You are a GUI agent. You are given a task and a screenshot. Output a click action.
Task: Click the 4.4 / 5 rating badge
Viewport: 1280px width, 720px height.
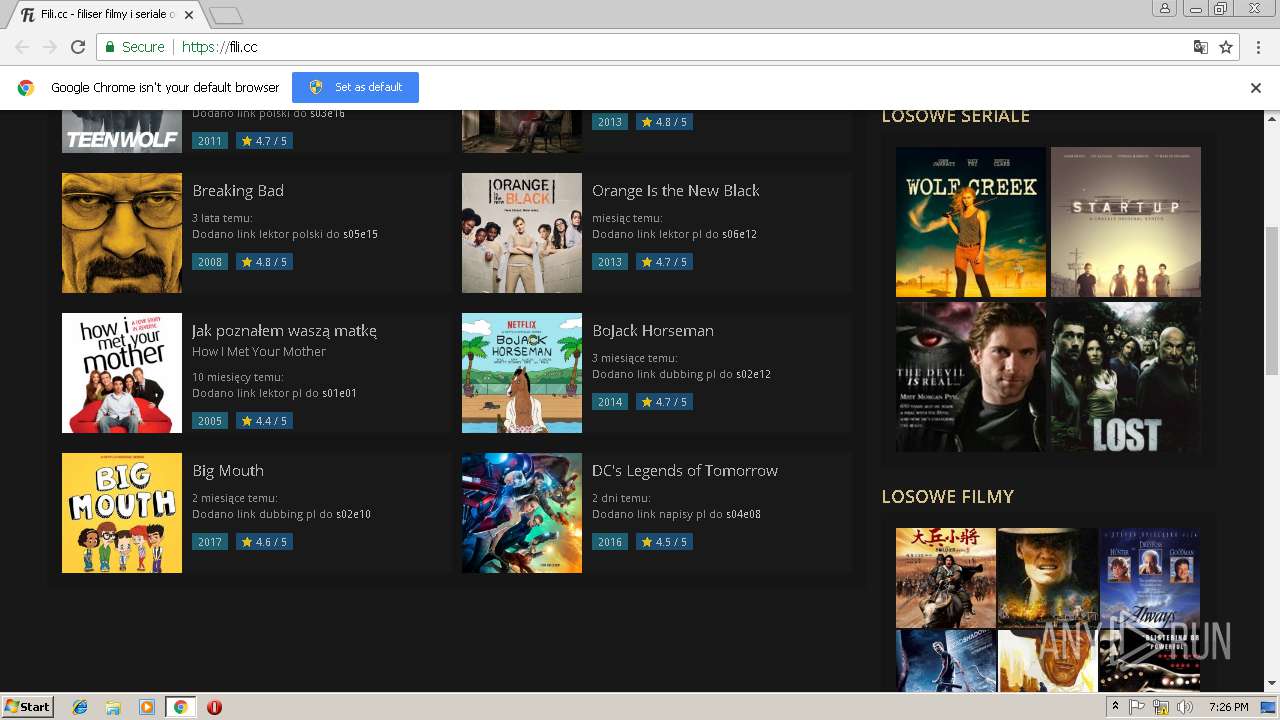point(264,421)
